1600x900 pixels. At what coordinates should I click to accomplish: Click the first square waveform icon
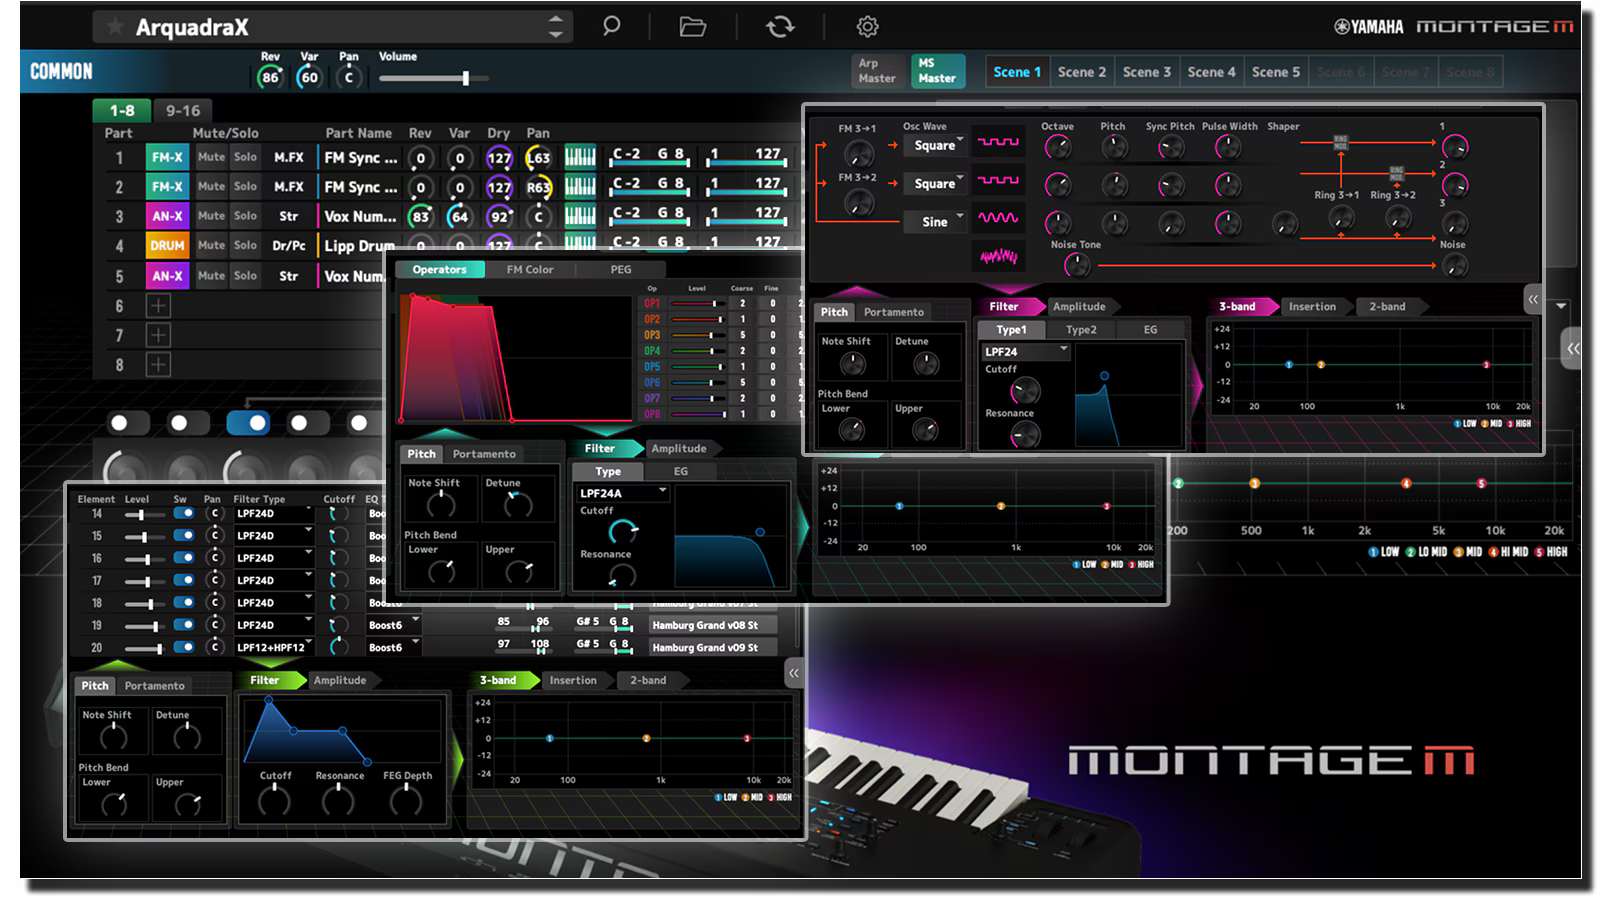[x=998, y=142]
